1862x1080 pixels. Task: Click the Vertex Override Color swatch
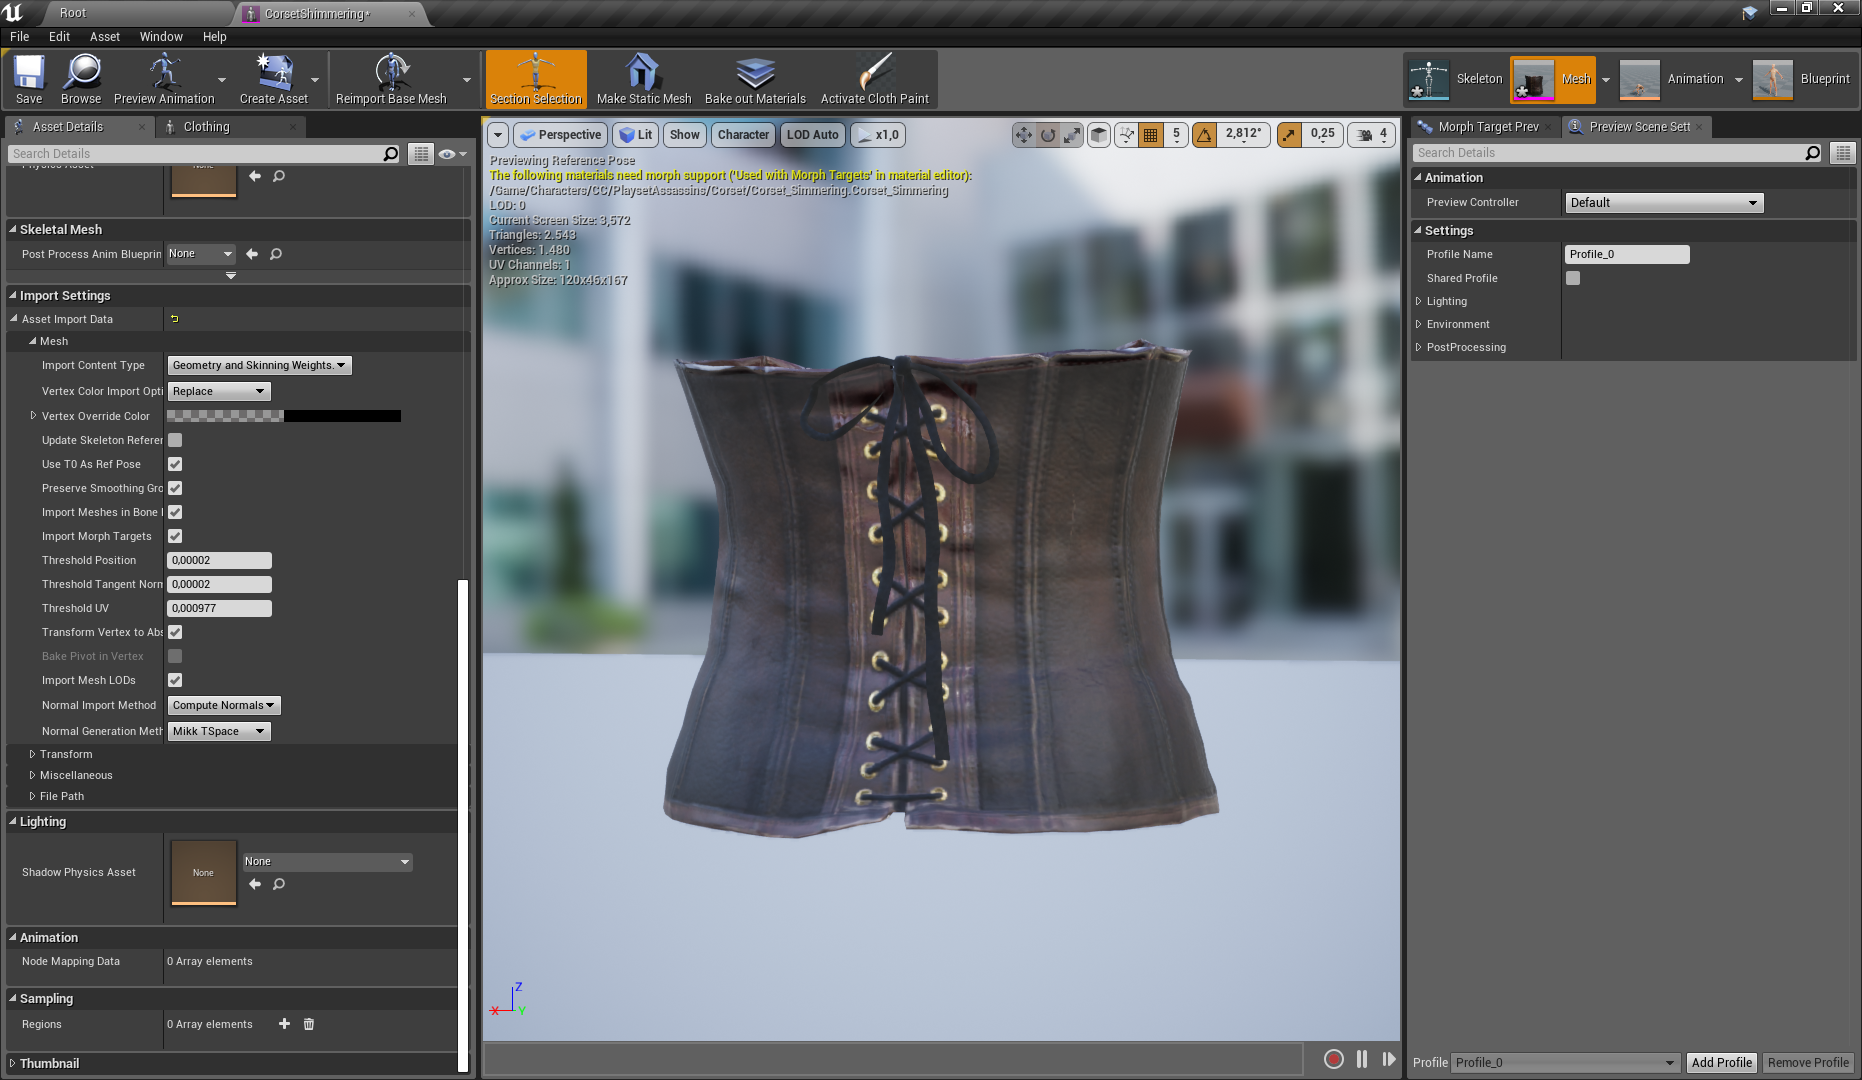(x=284, y=416)
